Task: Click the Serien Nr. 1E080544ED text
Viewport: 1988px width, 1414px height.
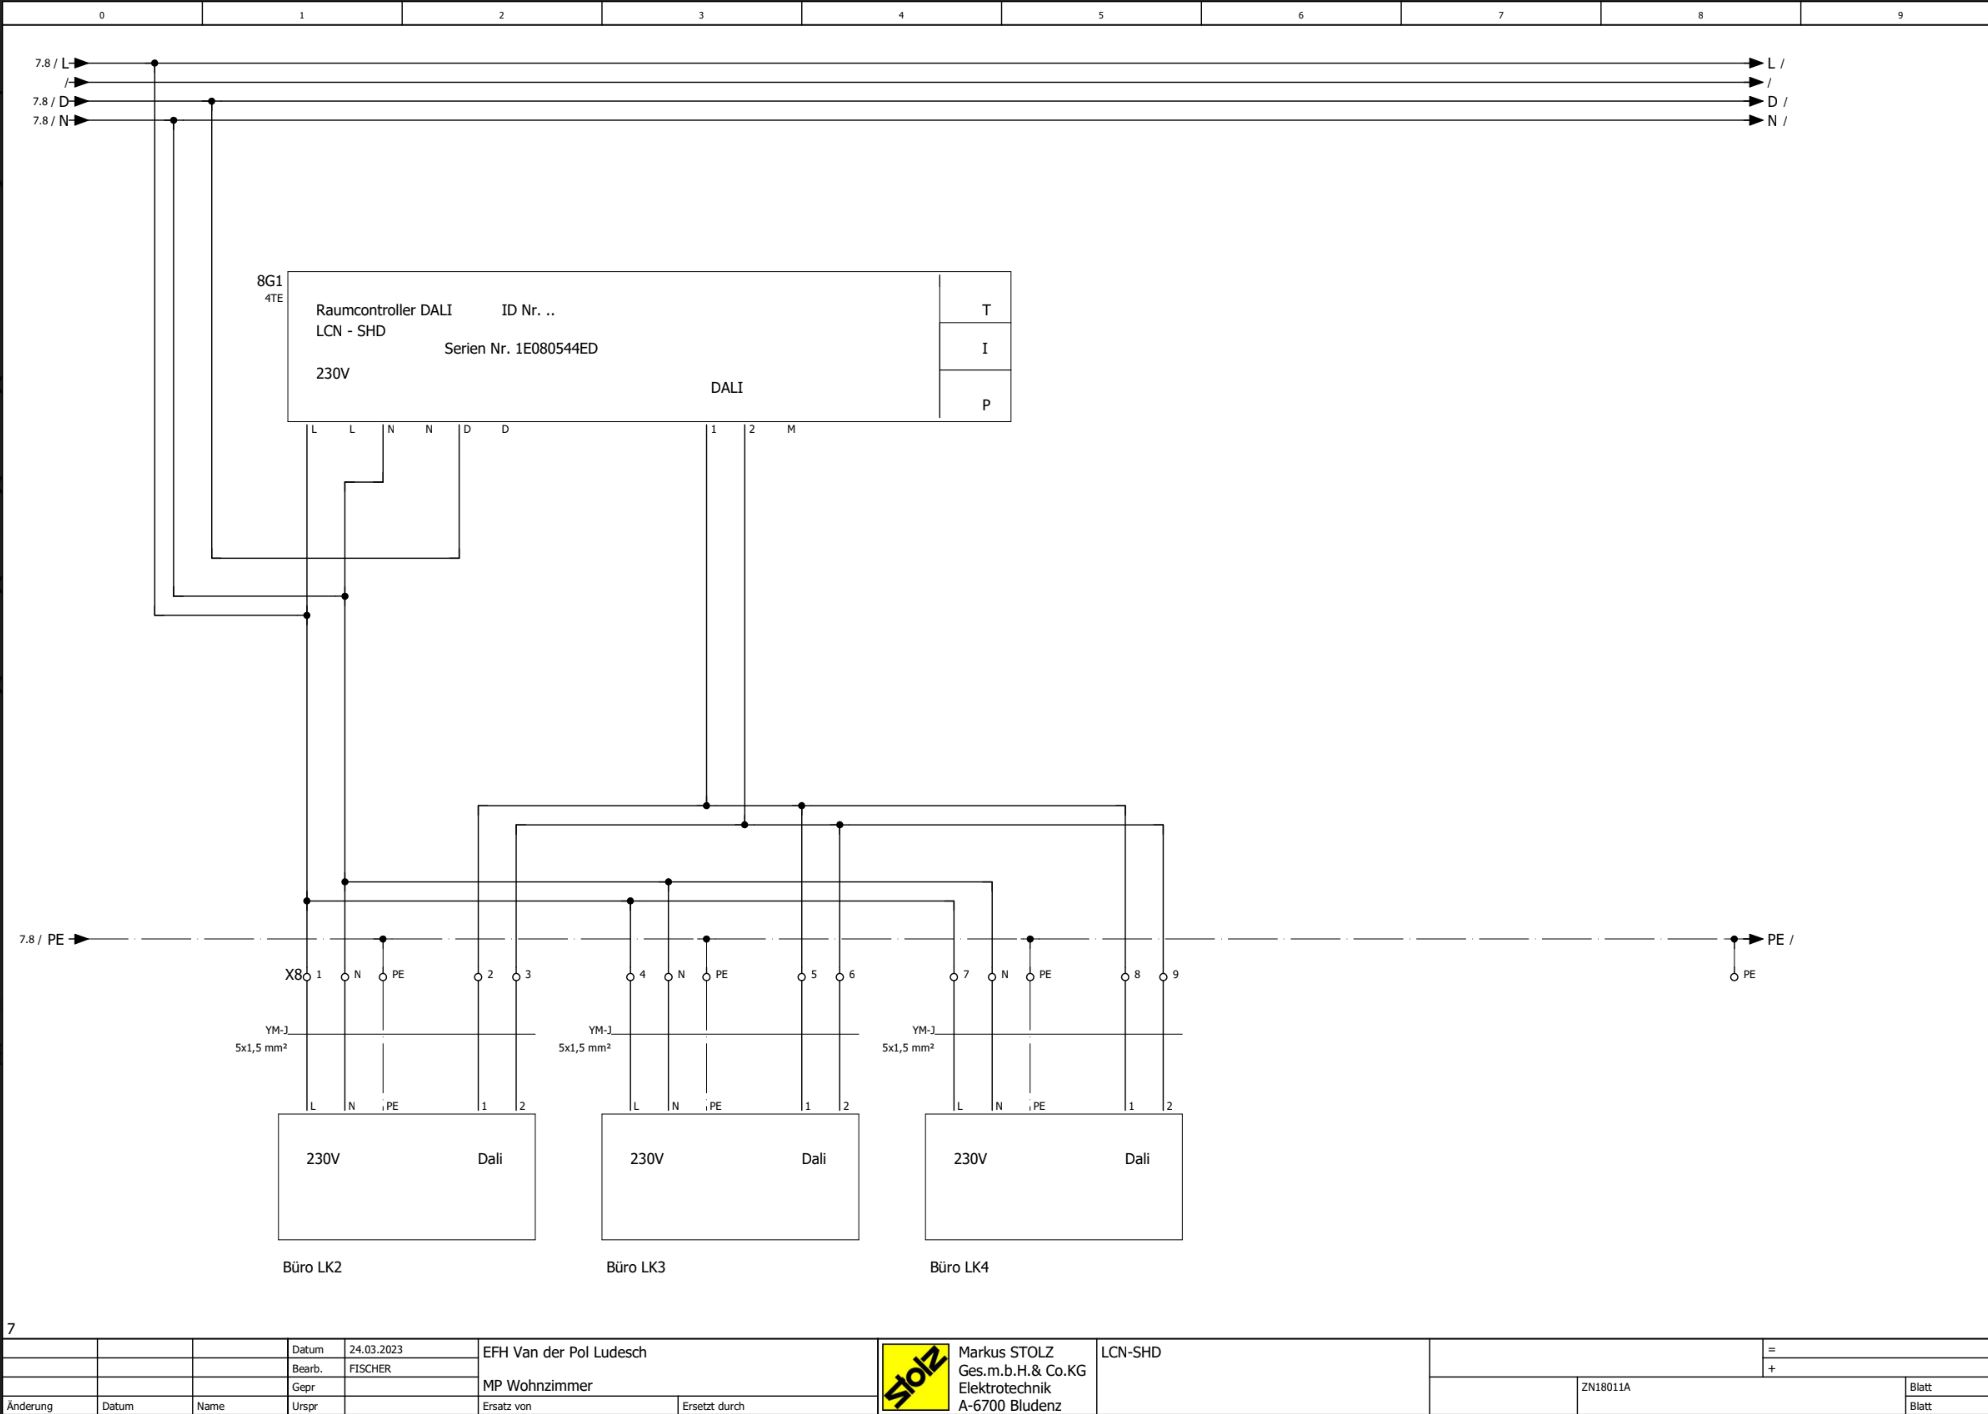Action: point(521,349)
